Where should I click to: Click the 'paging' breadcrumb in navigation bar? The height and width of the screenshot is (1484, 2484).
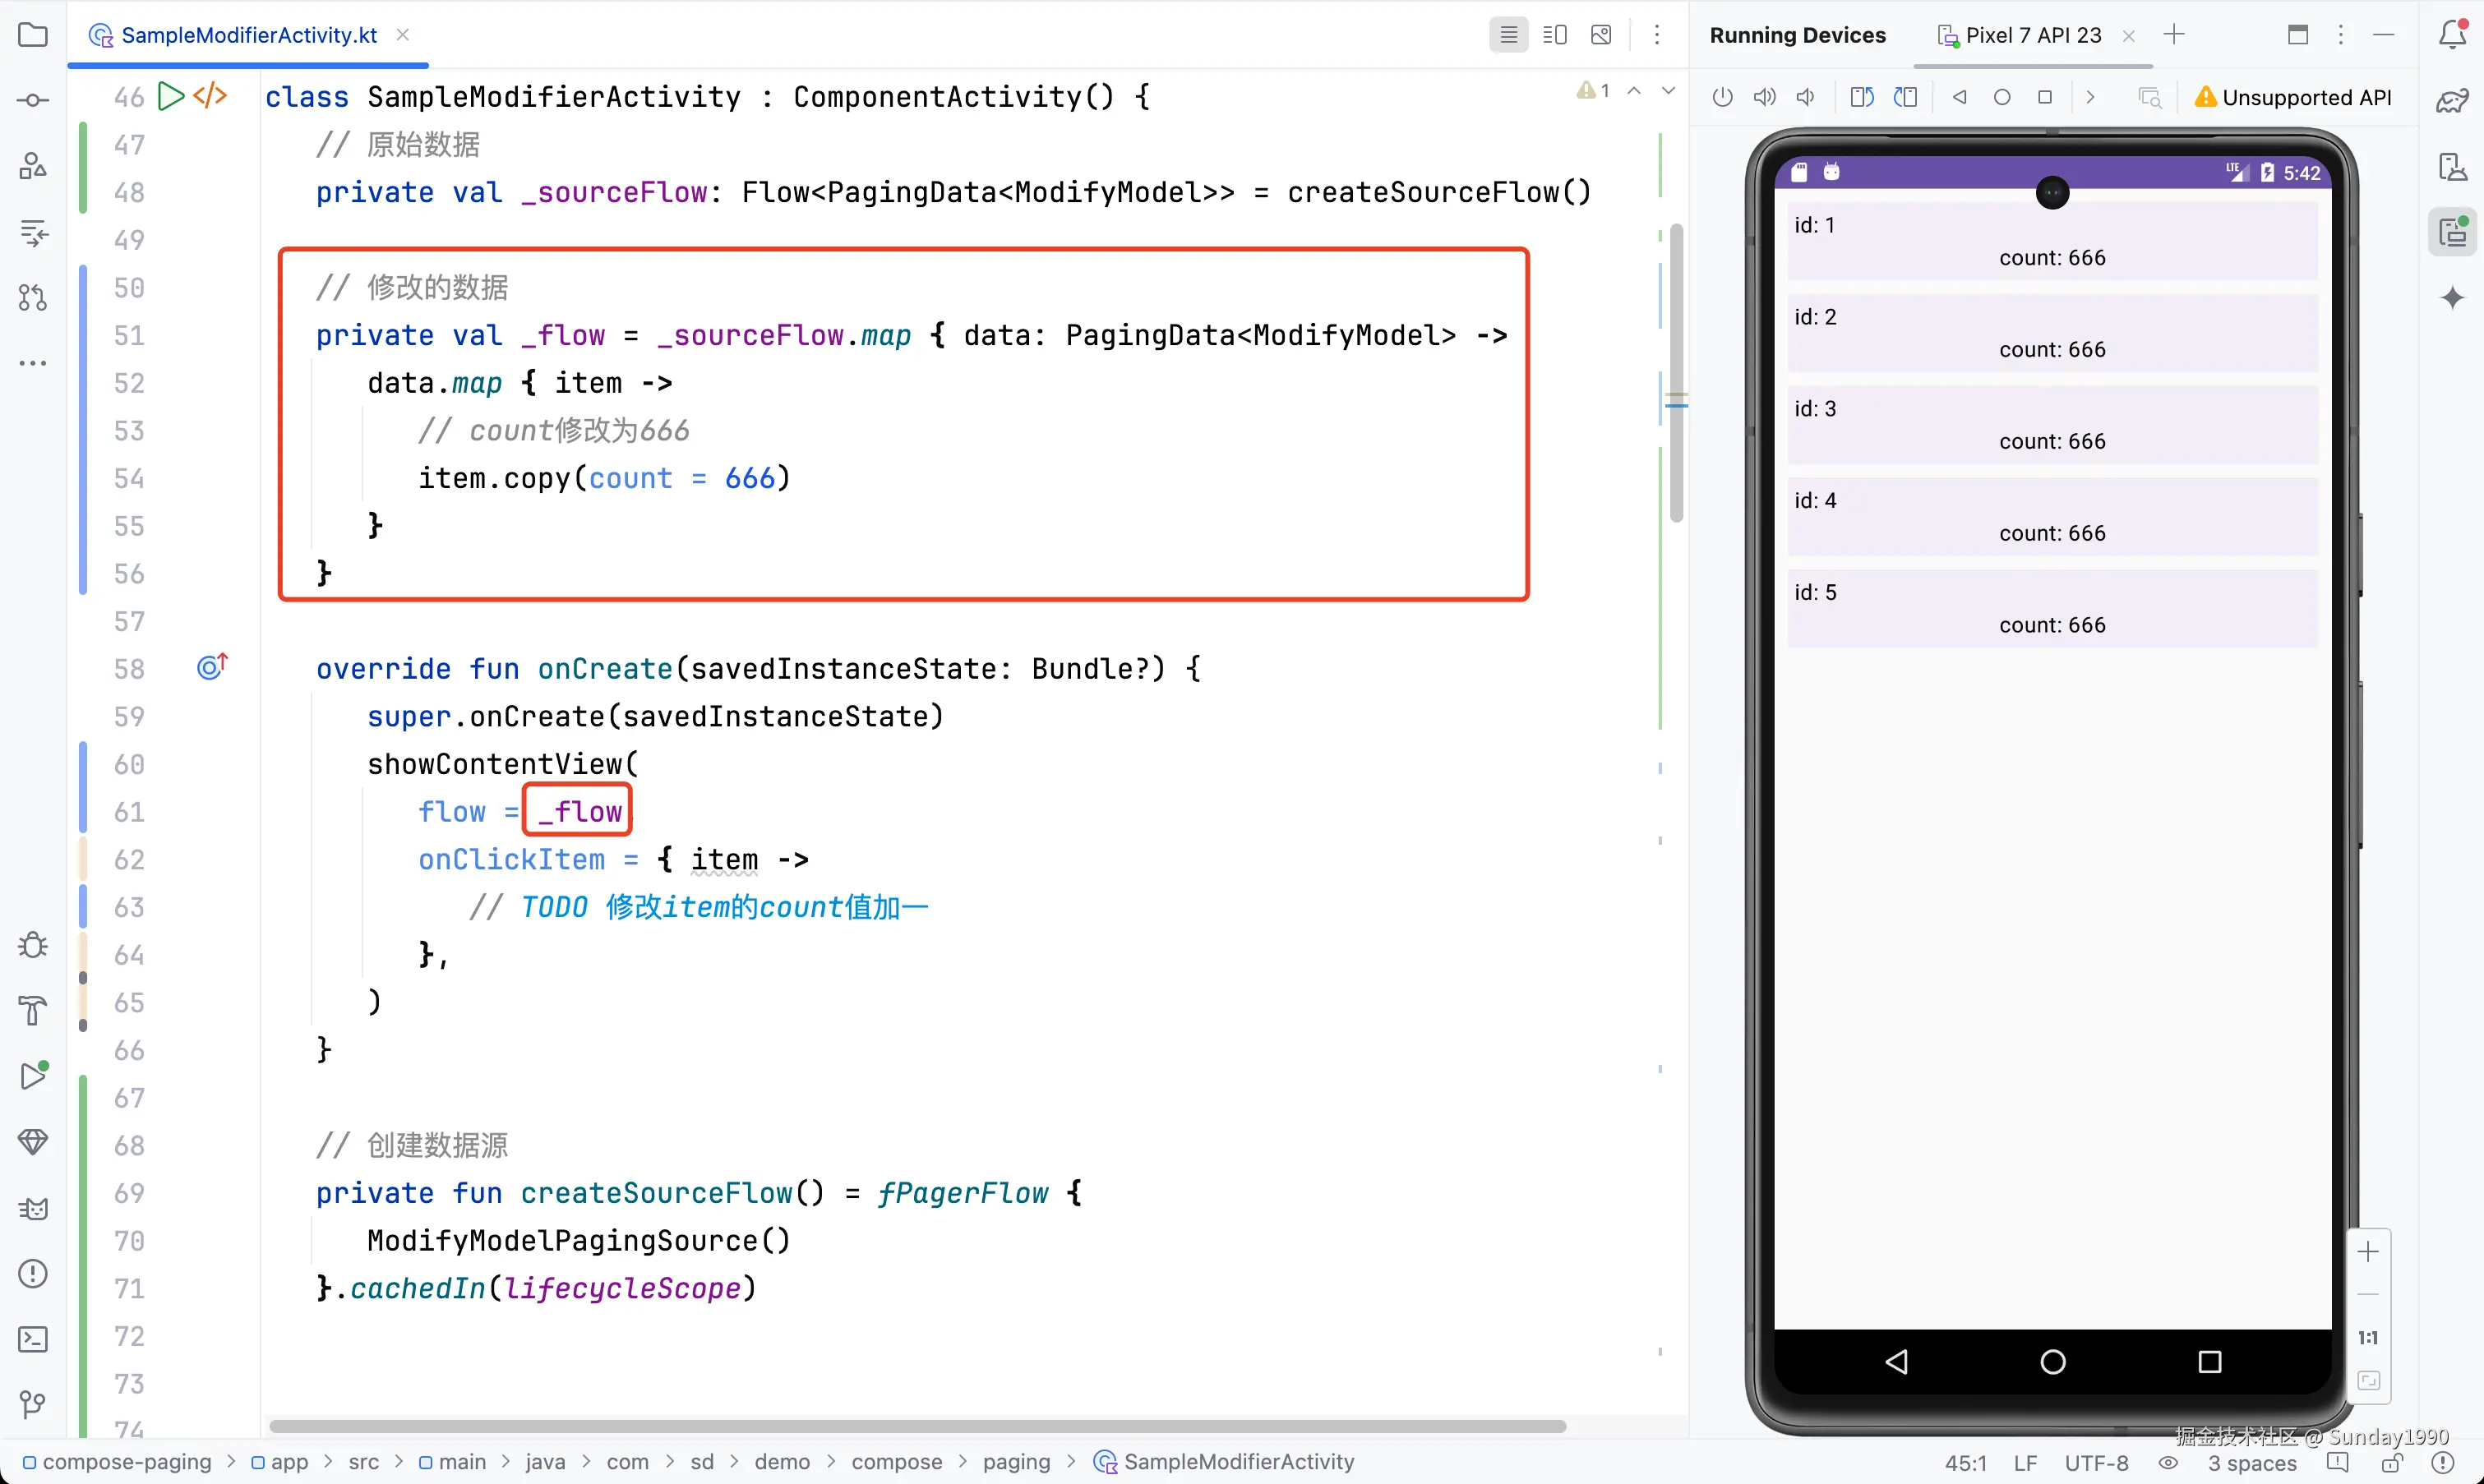pyautogui.click(x=1016, y=1462)
